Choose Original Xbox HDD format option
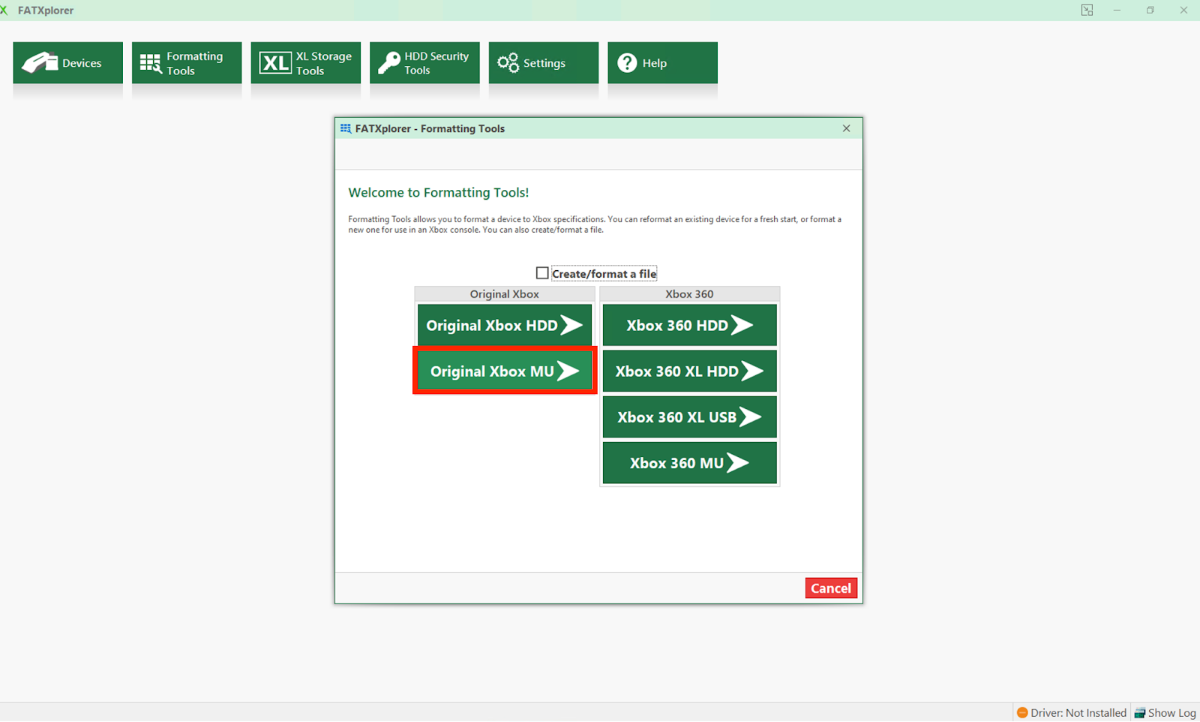Screen dimensions: 1200x722 point(505,325)
